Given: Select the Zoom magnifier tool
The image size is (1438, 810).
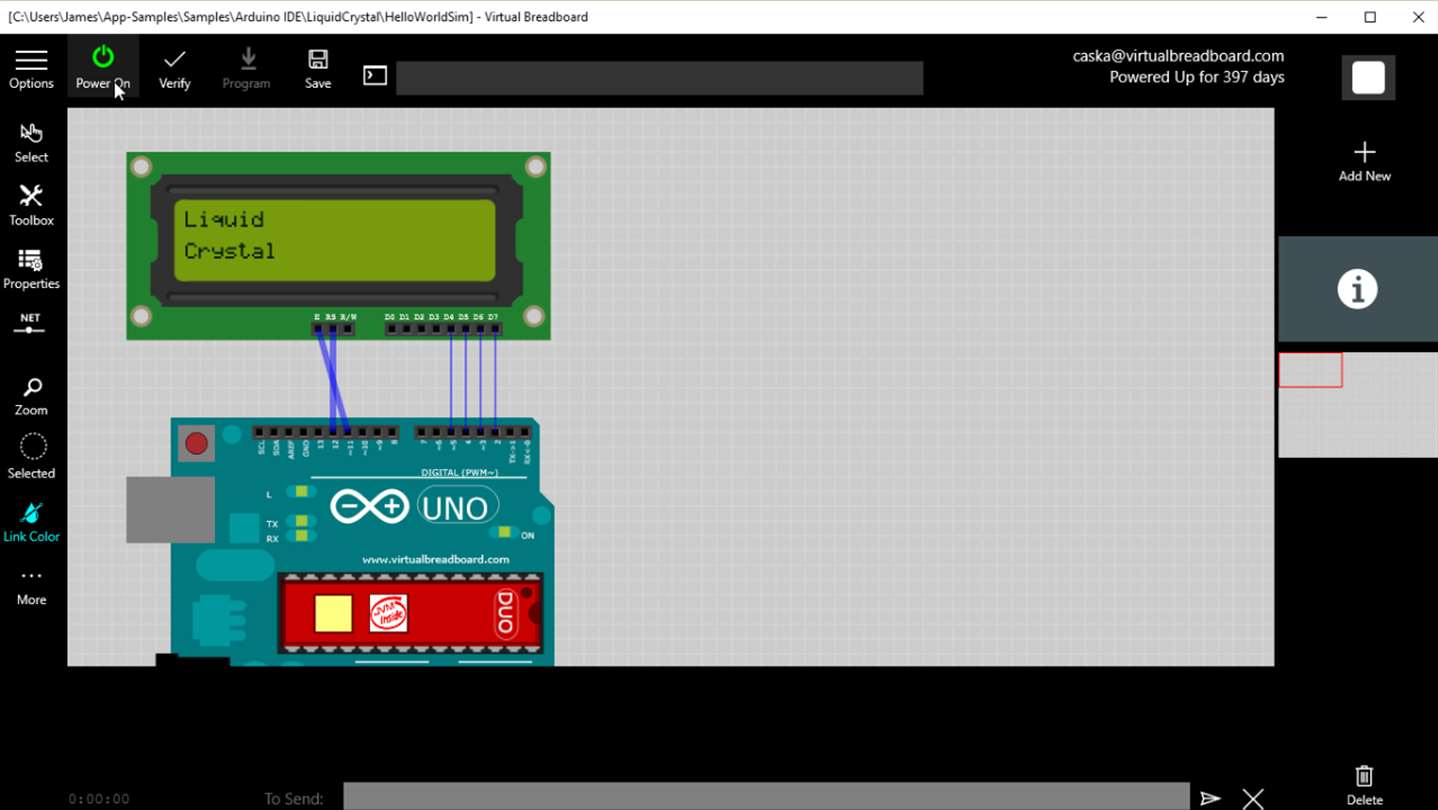Looking at the screenshot, I should pos(31,396).
